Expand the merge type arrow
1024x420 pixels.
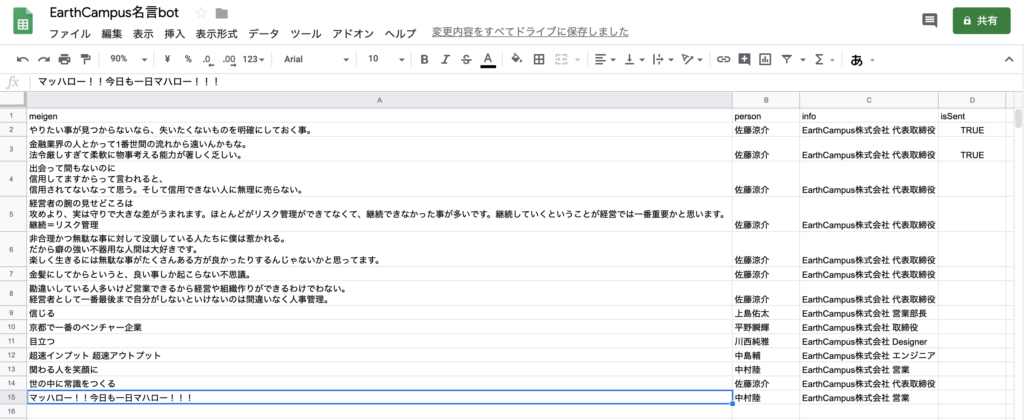[x=577, y=60]
